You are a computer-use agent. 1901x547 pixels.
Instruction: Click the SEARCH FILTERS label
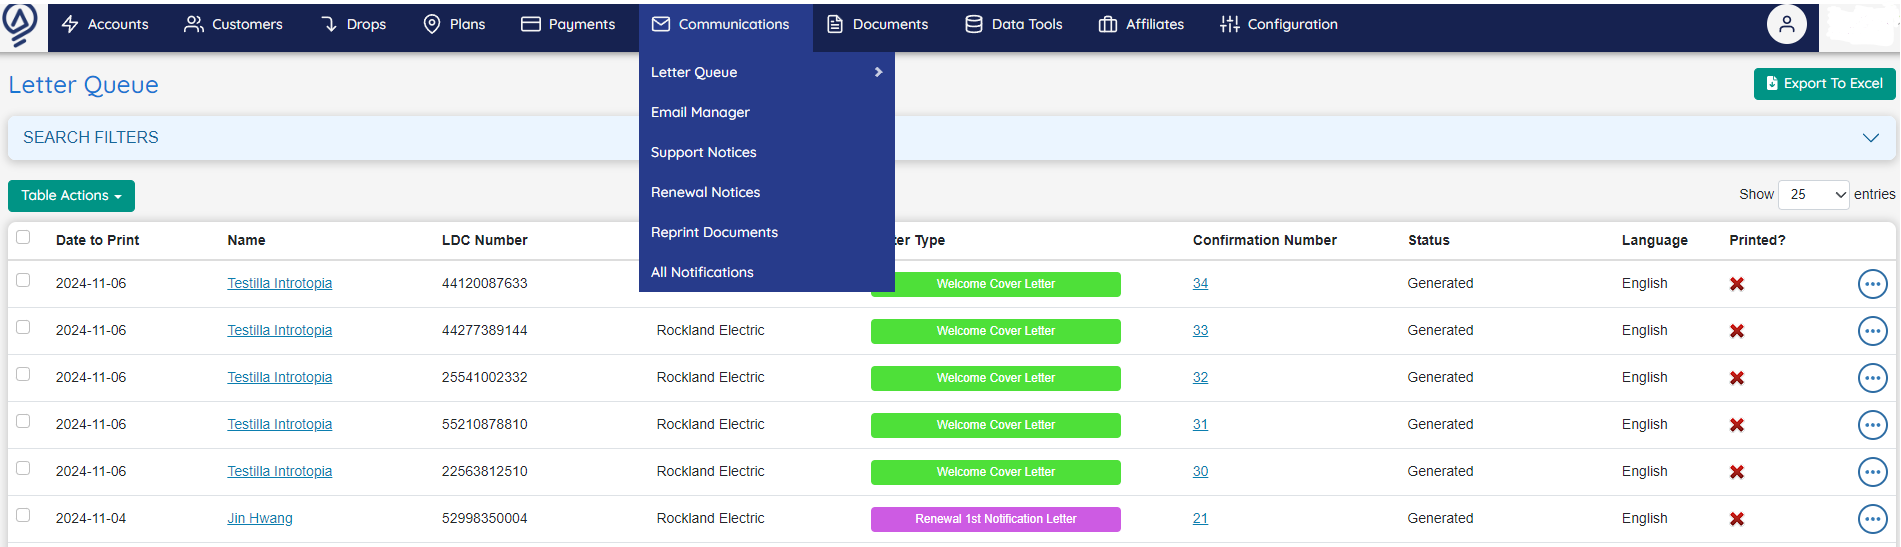(x=90, y=137)
